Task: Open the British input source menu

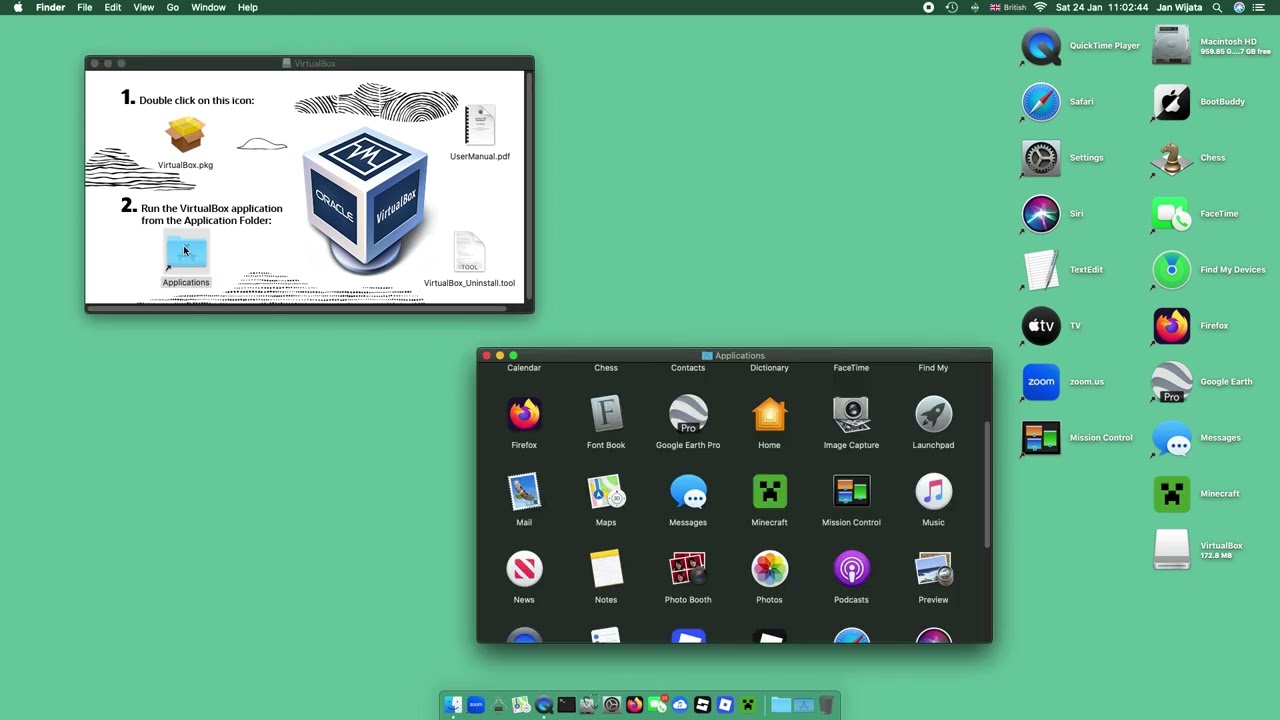Action: pyautogui.click(x=1008, y=7)
